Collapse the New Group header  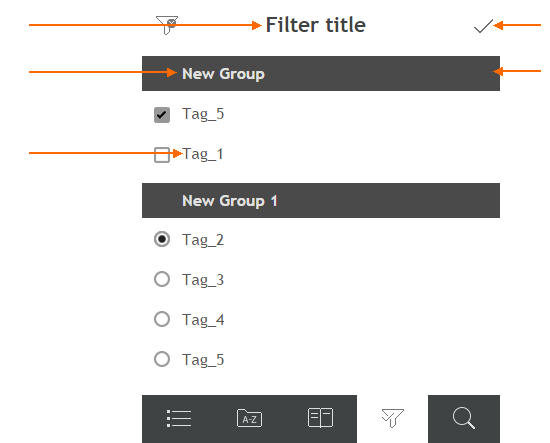click(x=321, y=74)
